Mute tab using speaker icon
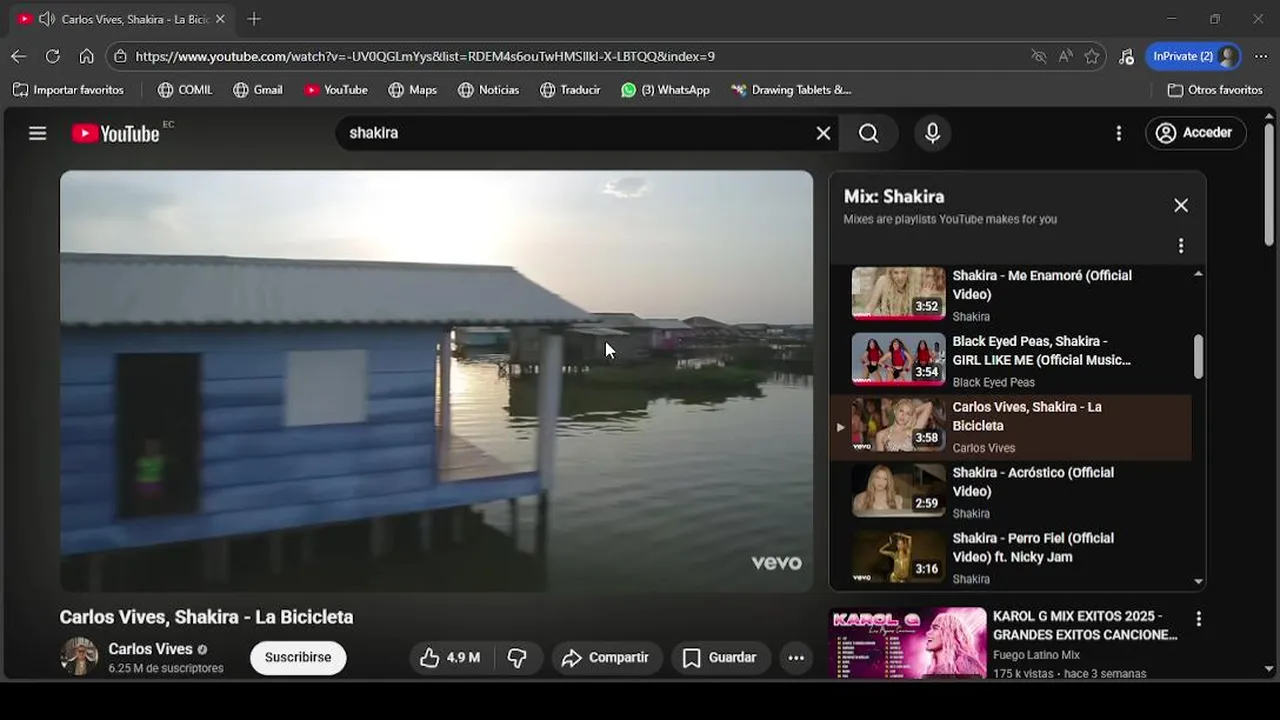This screenshot has width=1280, height=720. [x=46, y=19]
